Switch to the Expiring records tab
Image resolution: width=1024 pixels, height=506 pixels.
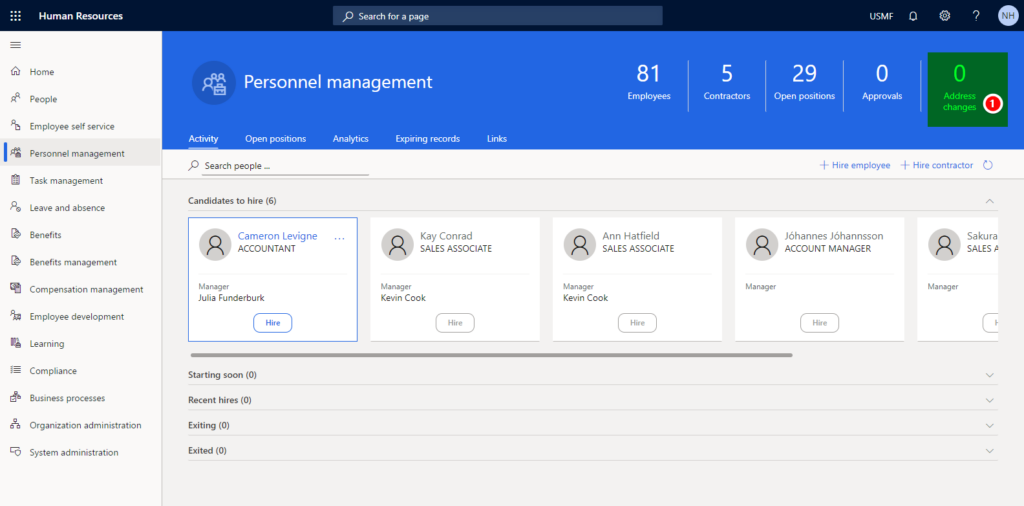(x=428, y=138)
